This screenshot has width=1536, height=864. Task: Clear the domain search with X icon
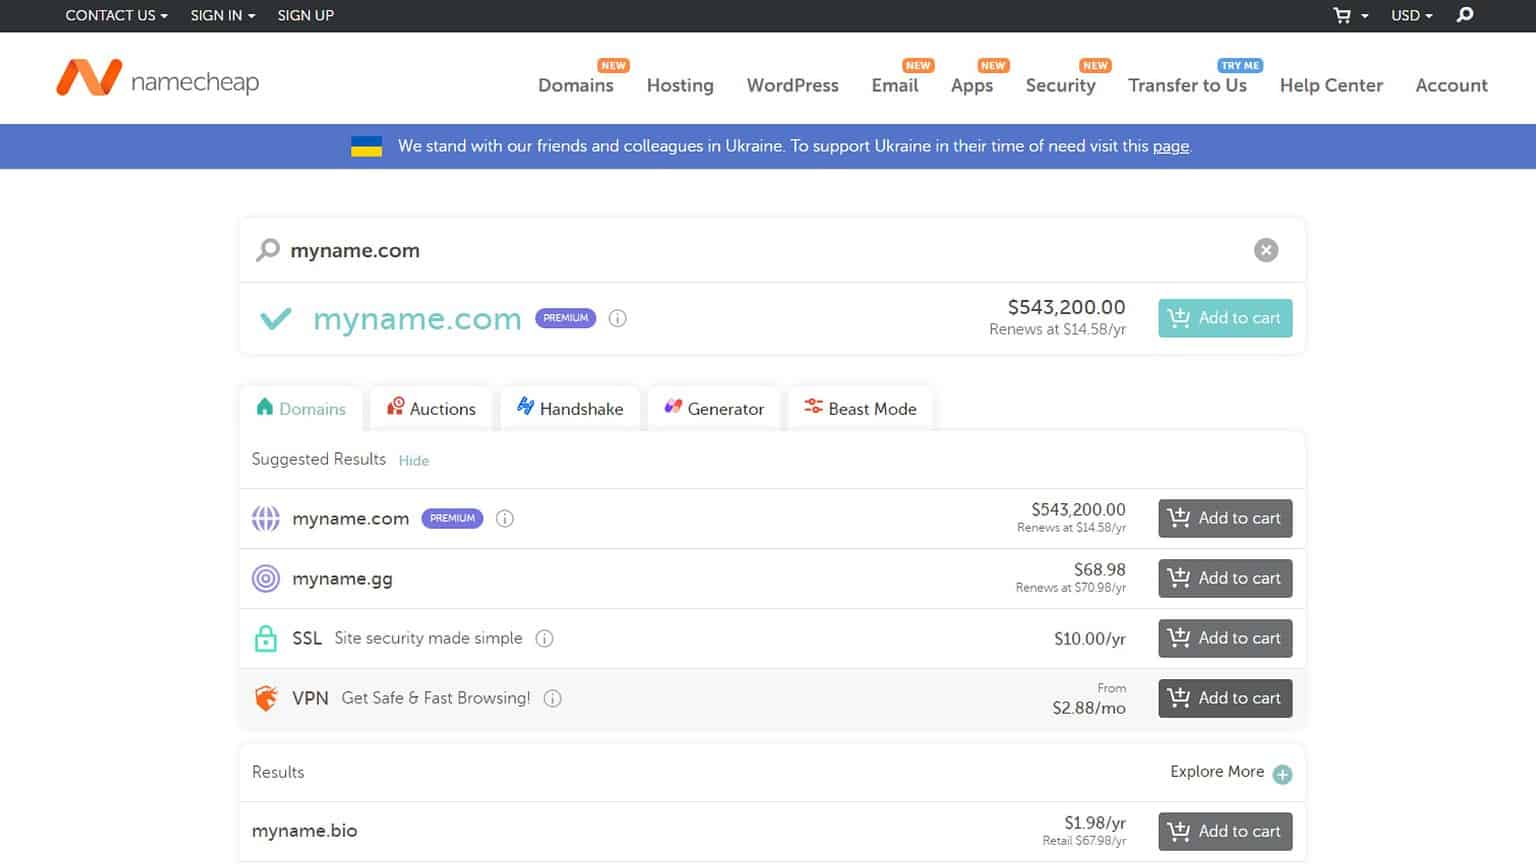pyautogui.click(x=1266, y=250)
